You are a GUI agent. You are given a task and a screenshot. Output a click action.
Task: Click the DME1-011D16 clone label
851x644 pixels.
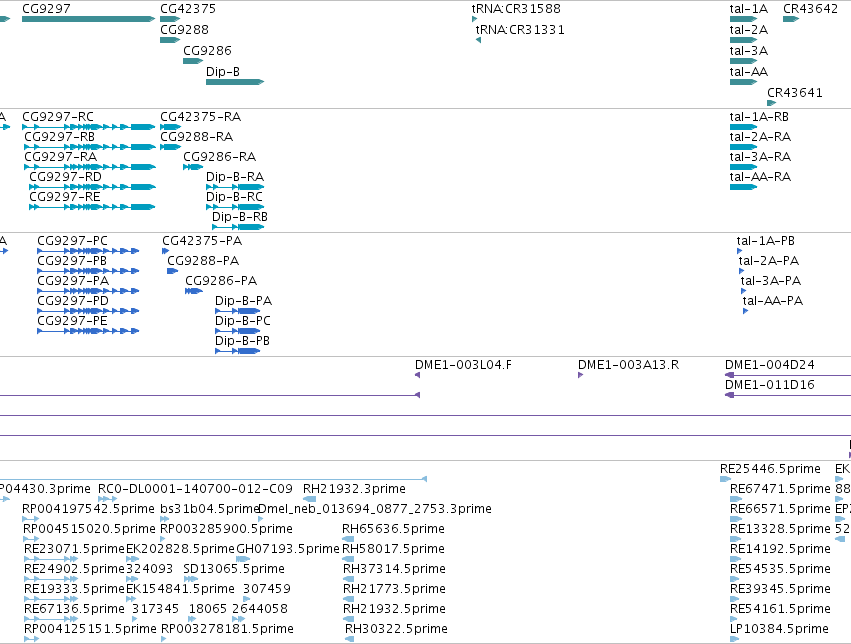click(x=770, y=385)
